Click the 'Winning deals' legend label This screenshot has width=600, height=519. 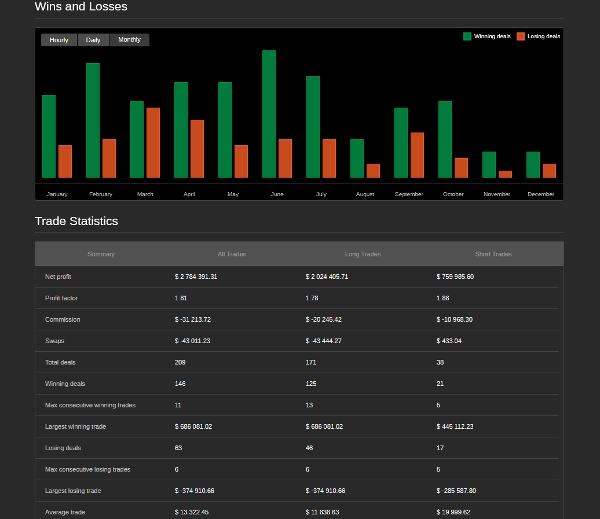[x=492, y=36]
